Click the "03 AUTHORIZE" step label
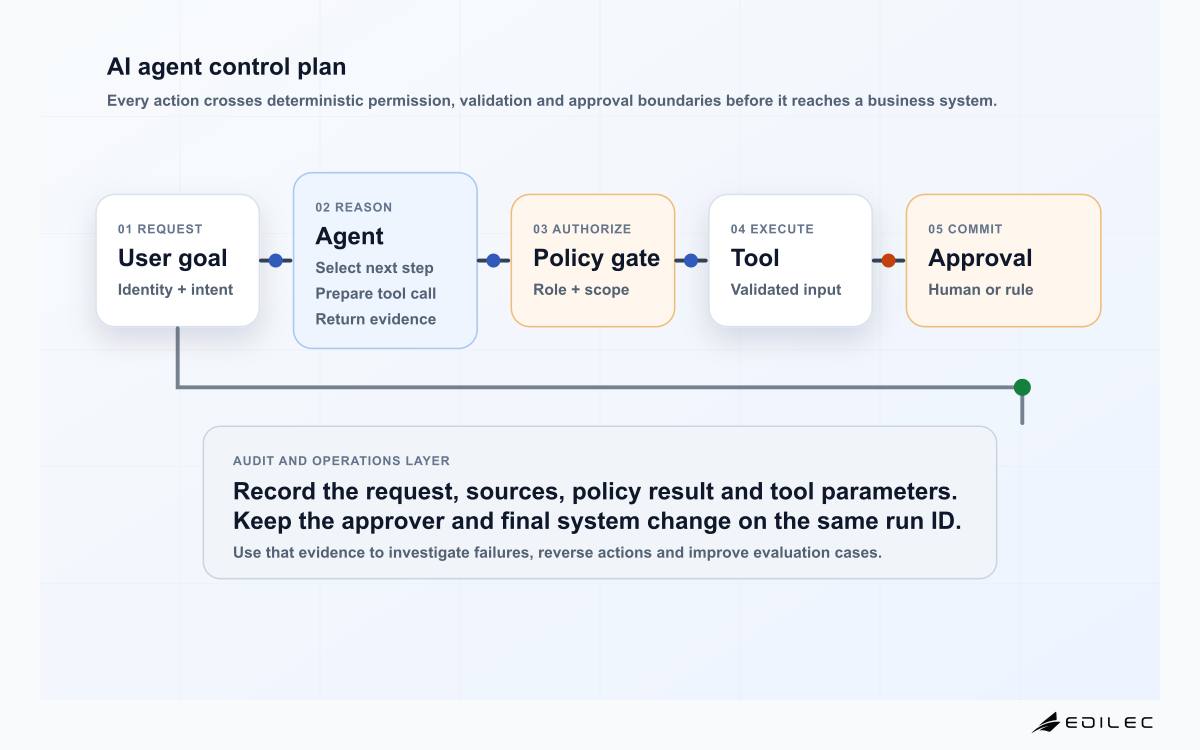Viewport: 1200px width, 750px height. click(x=582, y=229)
